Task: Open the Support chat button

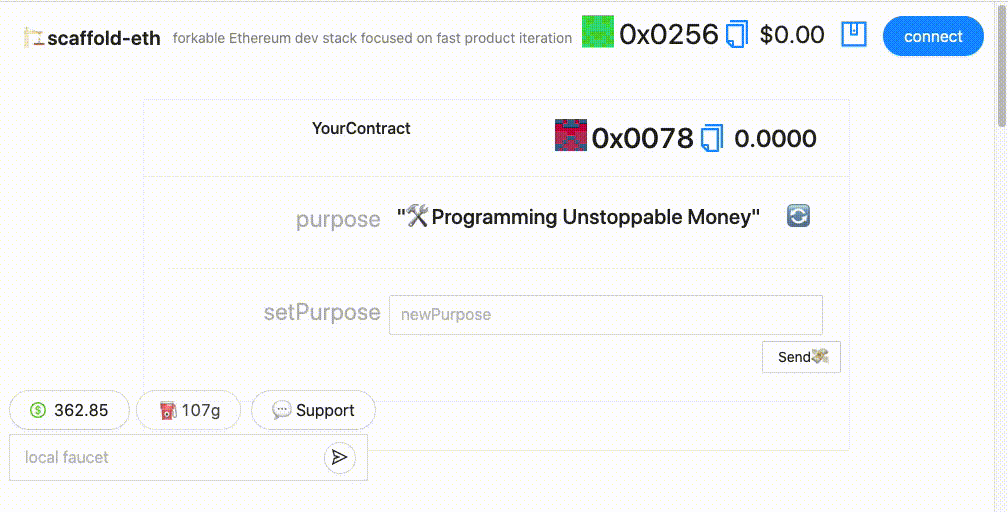Action: click(313, 410)
